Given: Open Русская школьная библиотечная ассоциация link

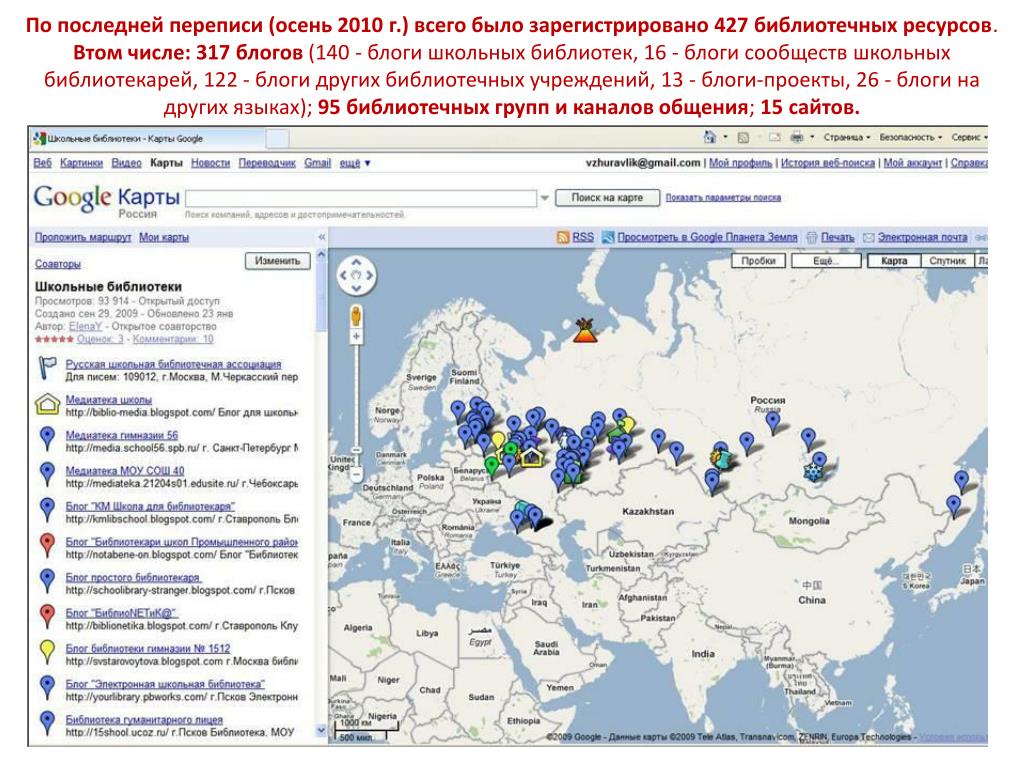Looking at the screenshot, I should coord(173,364).
